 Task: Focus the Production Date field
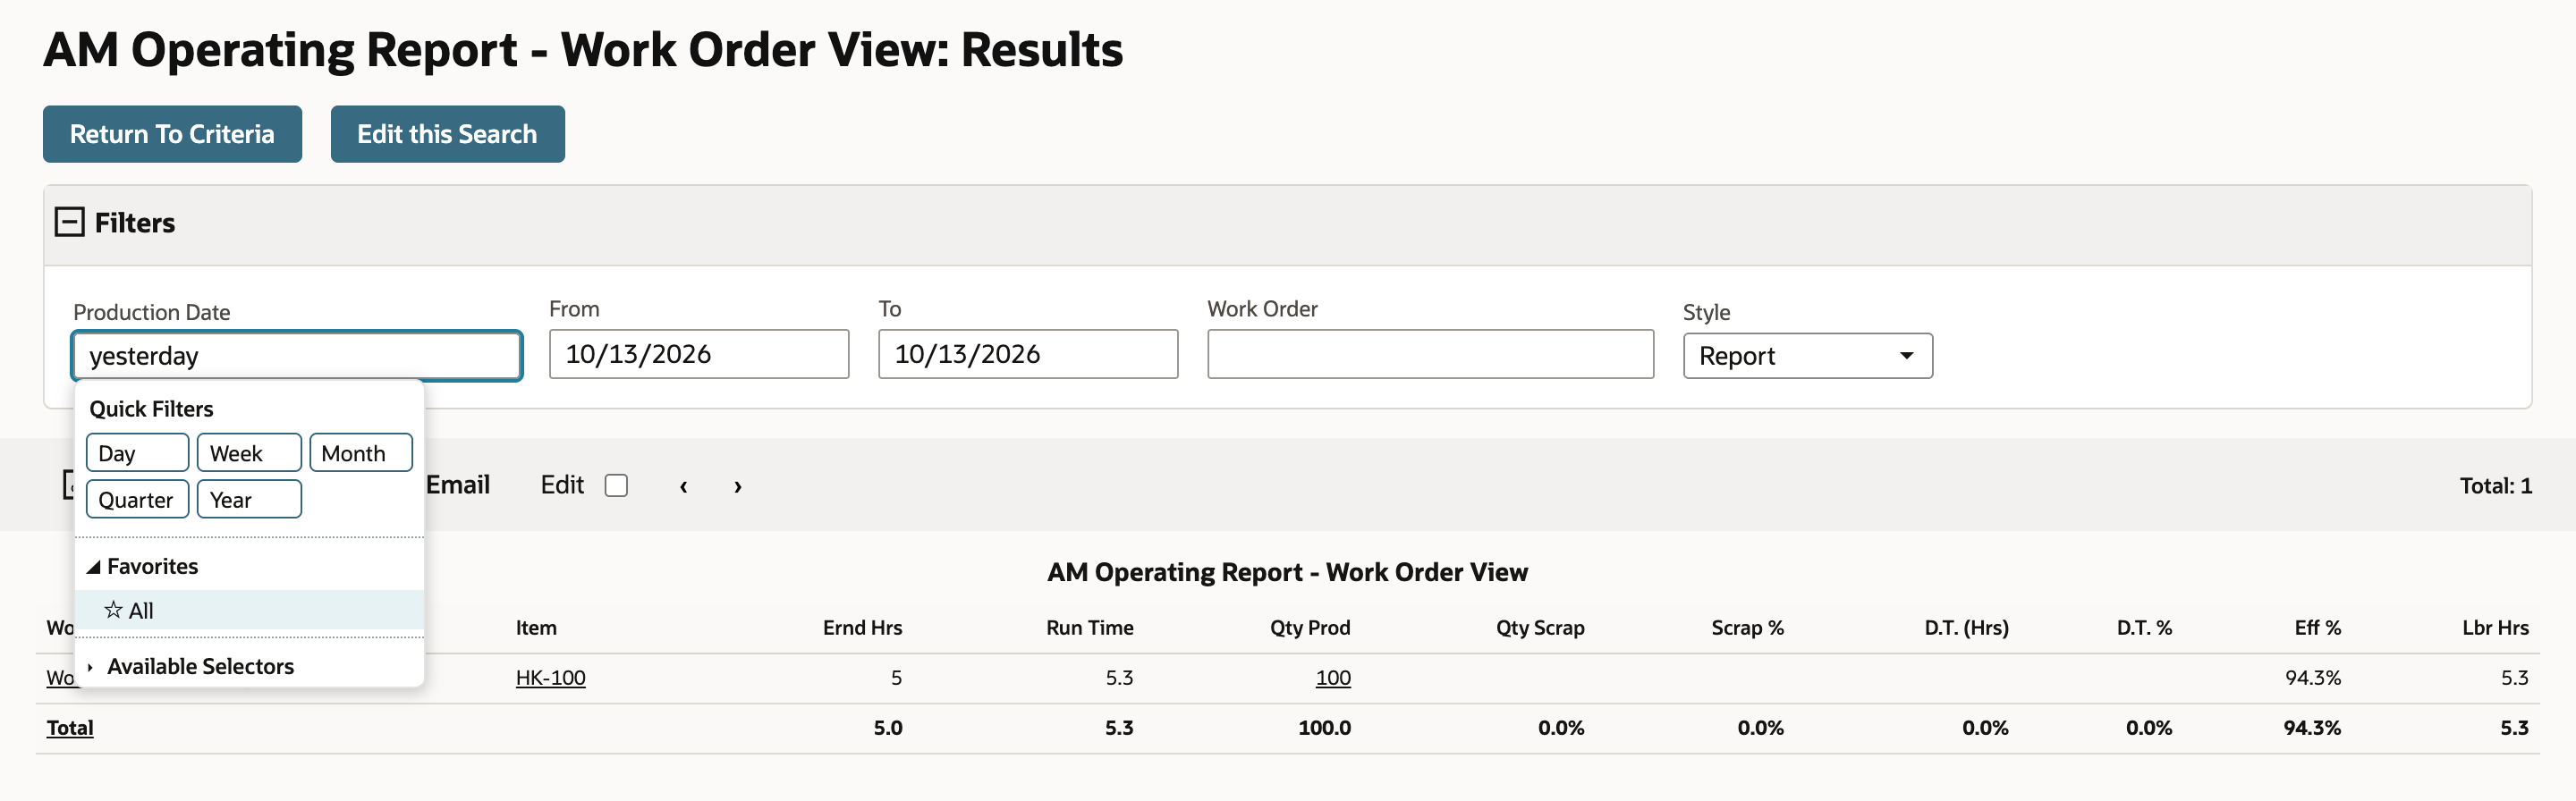tap(297, 356)
